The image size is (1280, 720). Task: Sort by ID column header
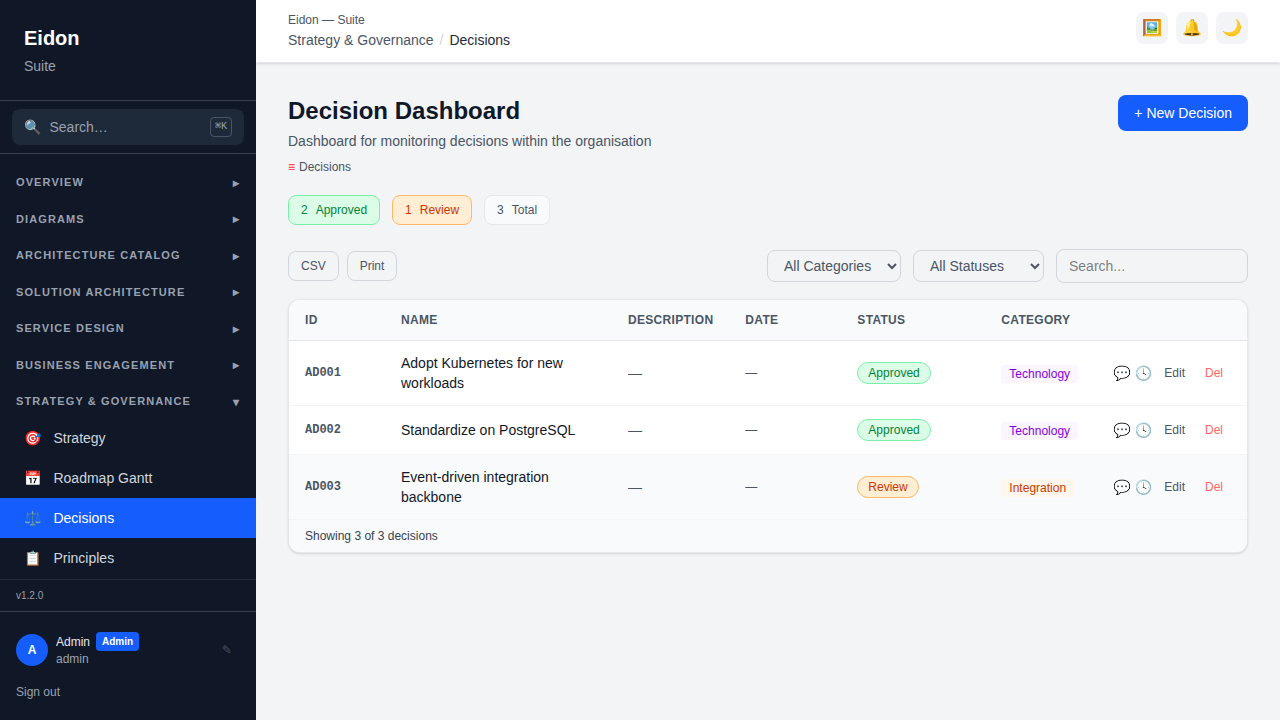click(x=311, y=320)
